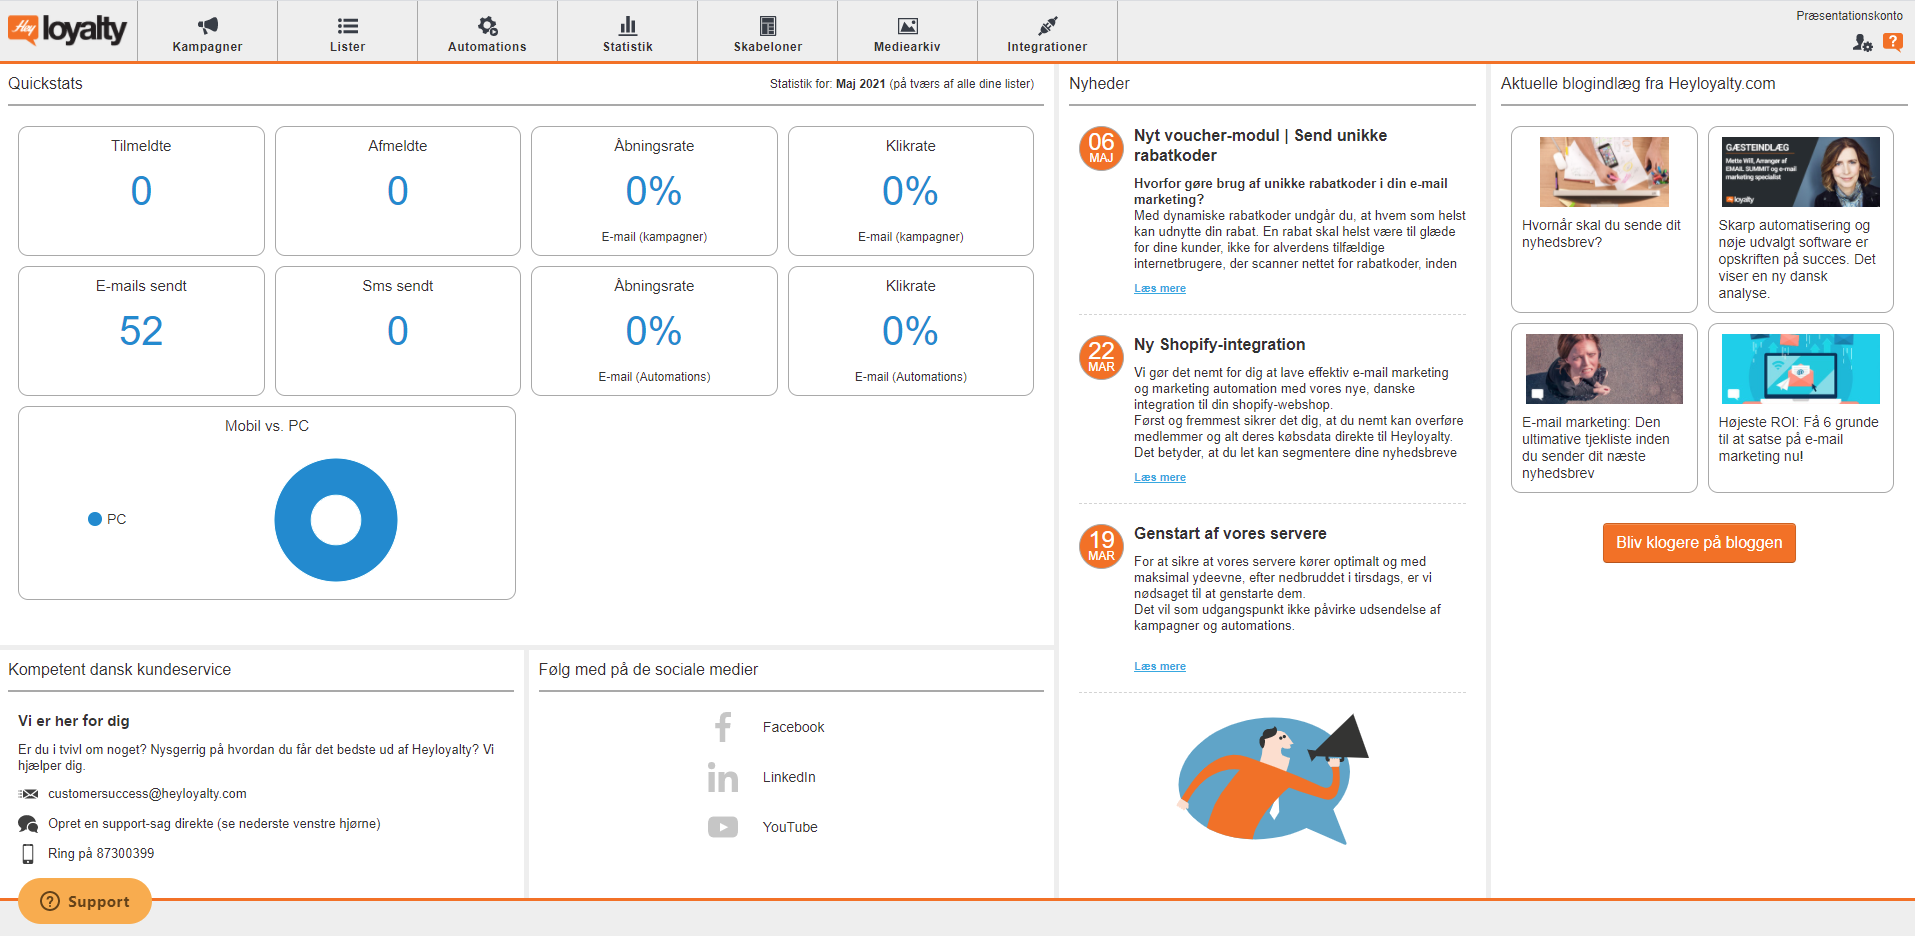Open blog thumbnail Hvornår skal du sende nyhedsbrev
Viewport: 1915px width, 936px height.
click(x=1604, y=172)
